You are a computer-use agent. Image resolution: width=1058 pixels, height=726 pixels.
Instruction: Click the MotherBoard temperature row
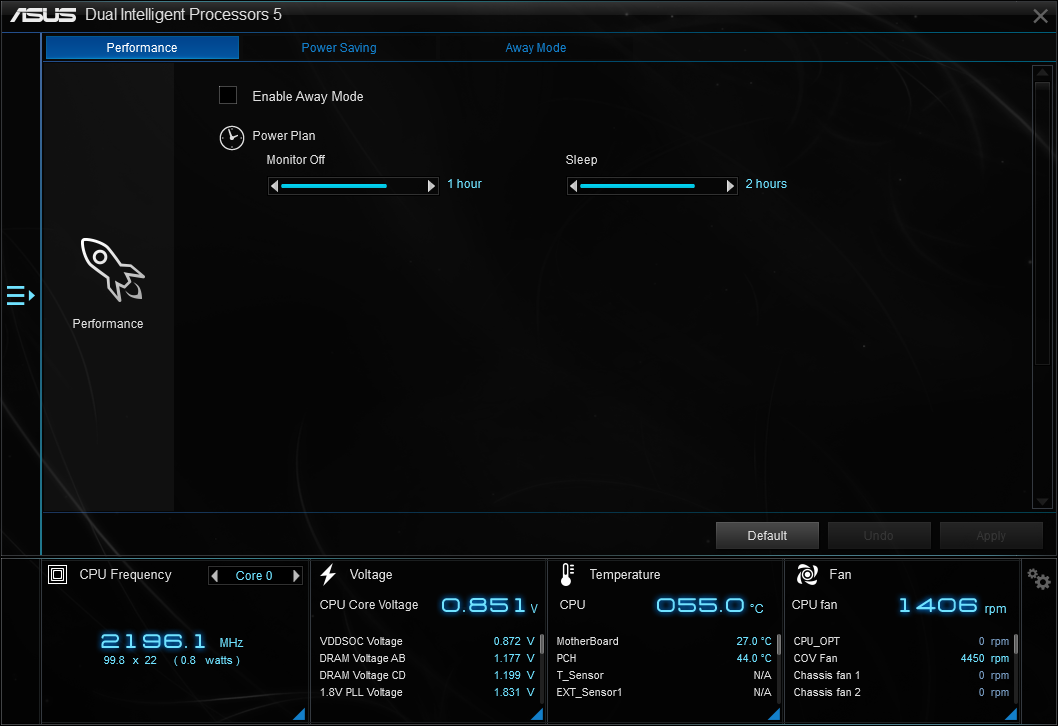point(664,641)
